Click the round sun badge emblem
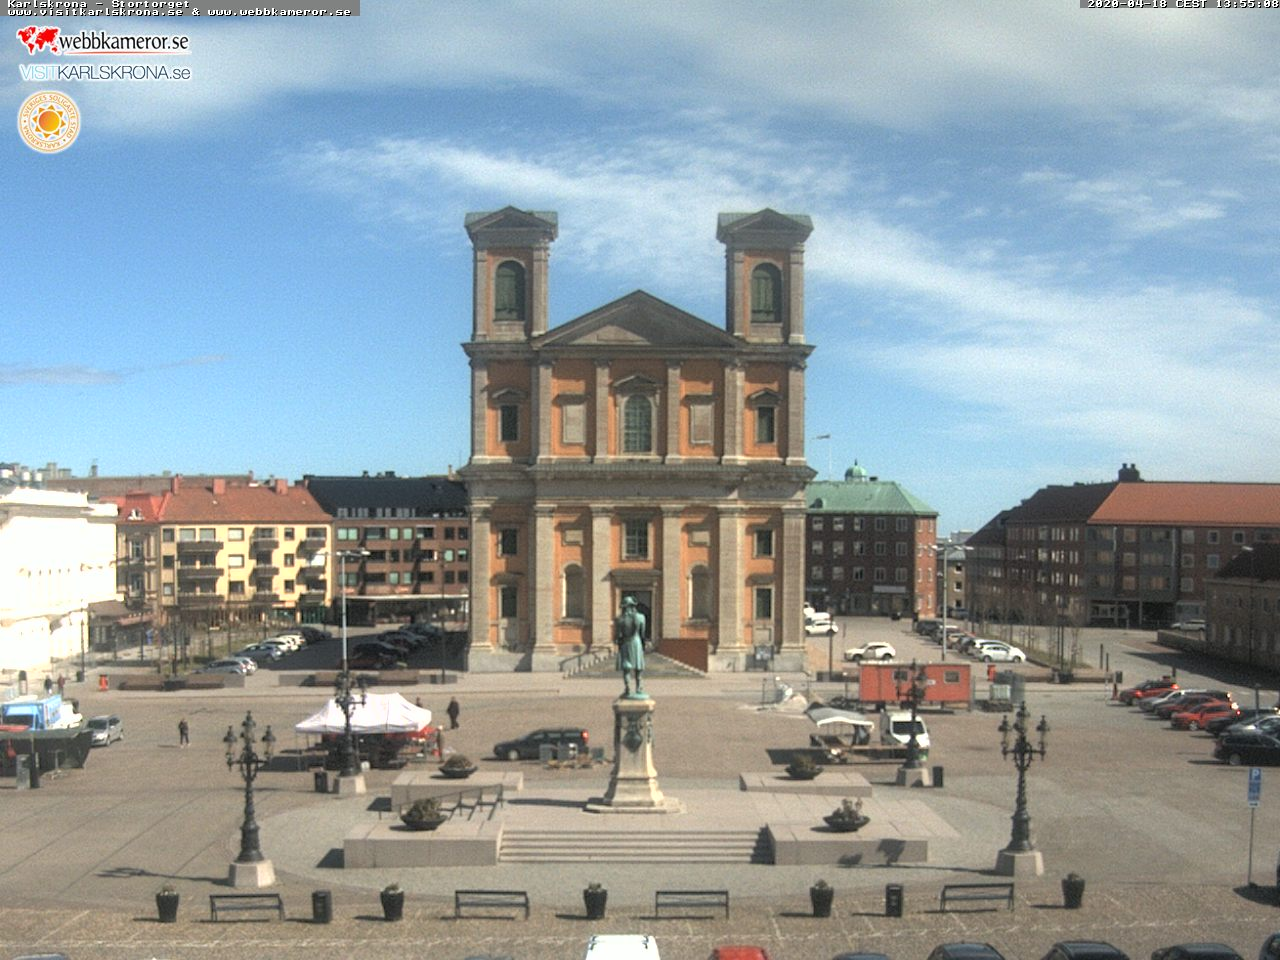The width and height of the screenshot is (1280, 960). [x=49, y=122]
